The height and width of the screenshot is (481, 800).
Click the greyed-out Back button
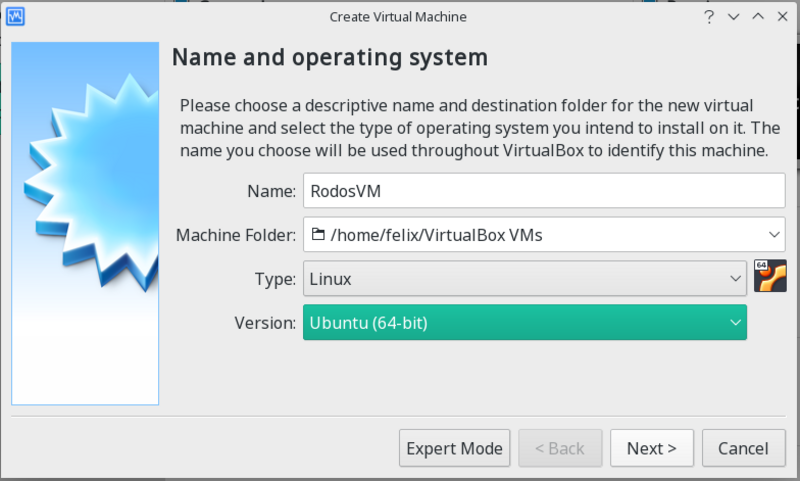click(560, 448)
